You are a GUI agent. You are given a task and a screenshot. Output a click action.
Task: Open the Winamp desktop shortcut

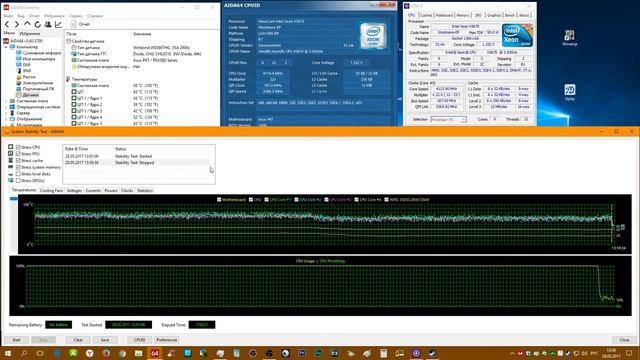(x=569, y=38)
